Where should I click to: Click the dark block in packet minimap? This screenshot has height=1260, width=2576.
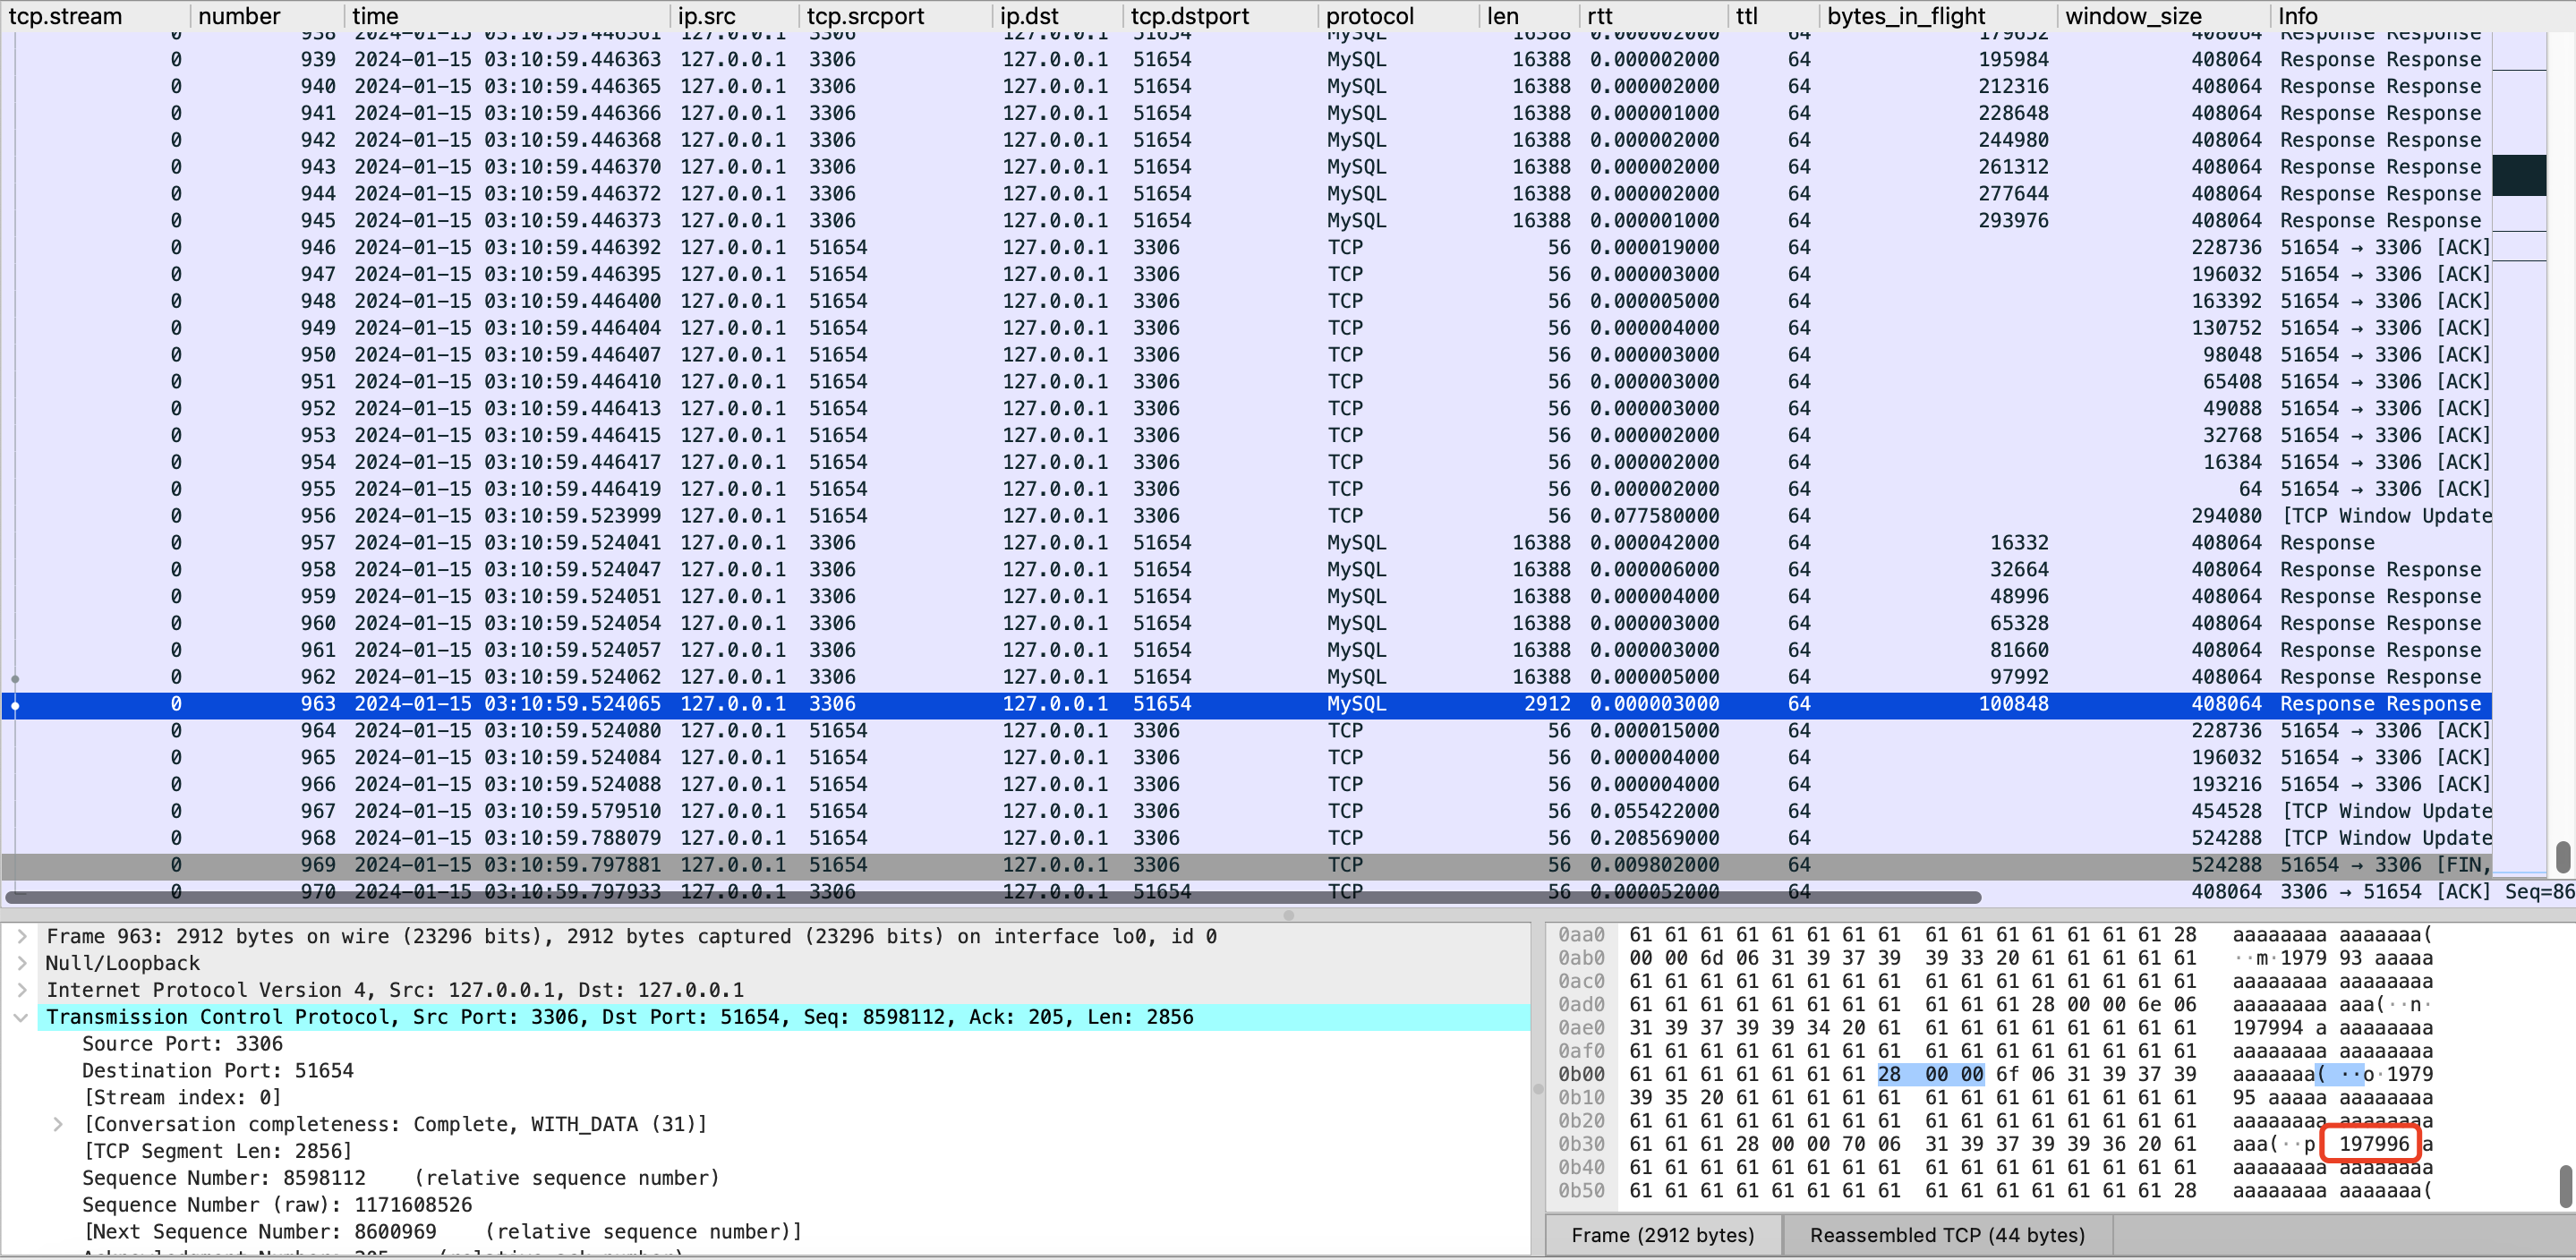(x=2518, y=175)
